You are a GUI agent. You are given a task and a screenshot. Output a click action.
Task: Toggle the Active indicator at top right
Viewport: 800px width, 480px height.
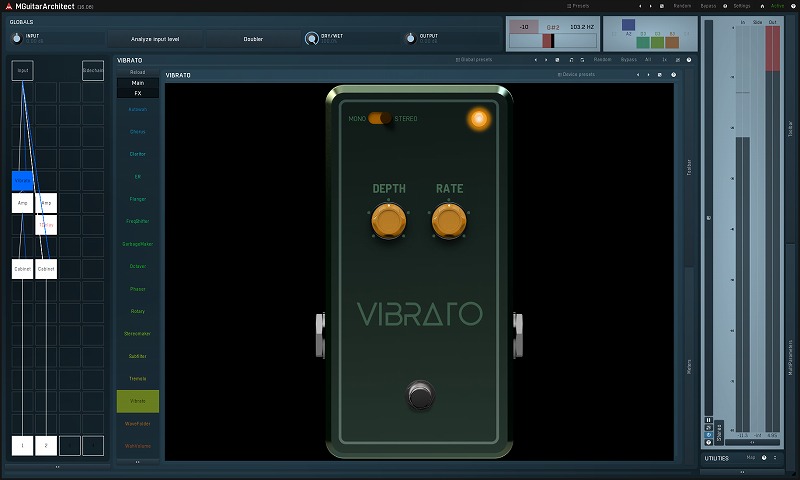coord(777,5)
